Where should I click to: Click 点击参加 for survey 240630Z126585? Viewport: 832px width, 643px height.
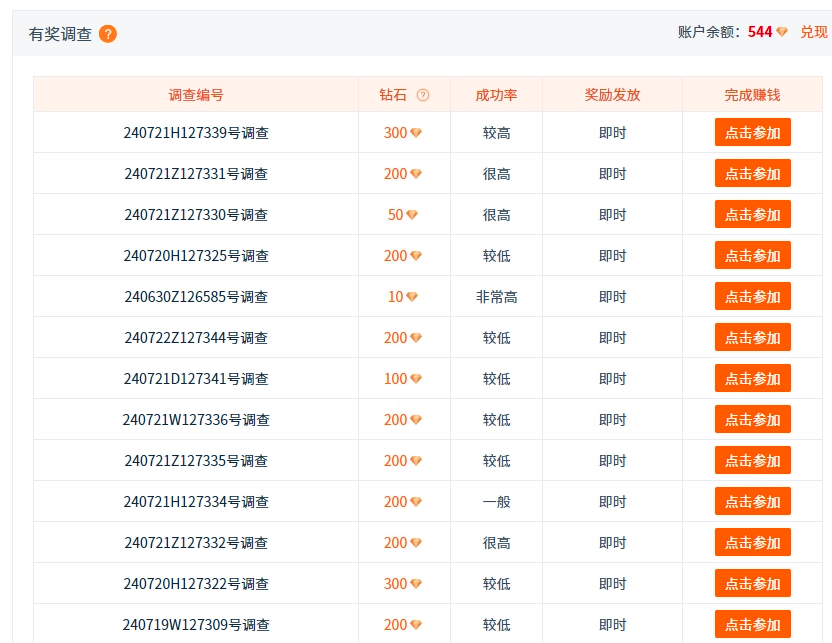coord(752,296)
